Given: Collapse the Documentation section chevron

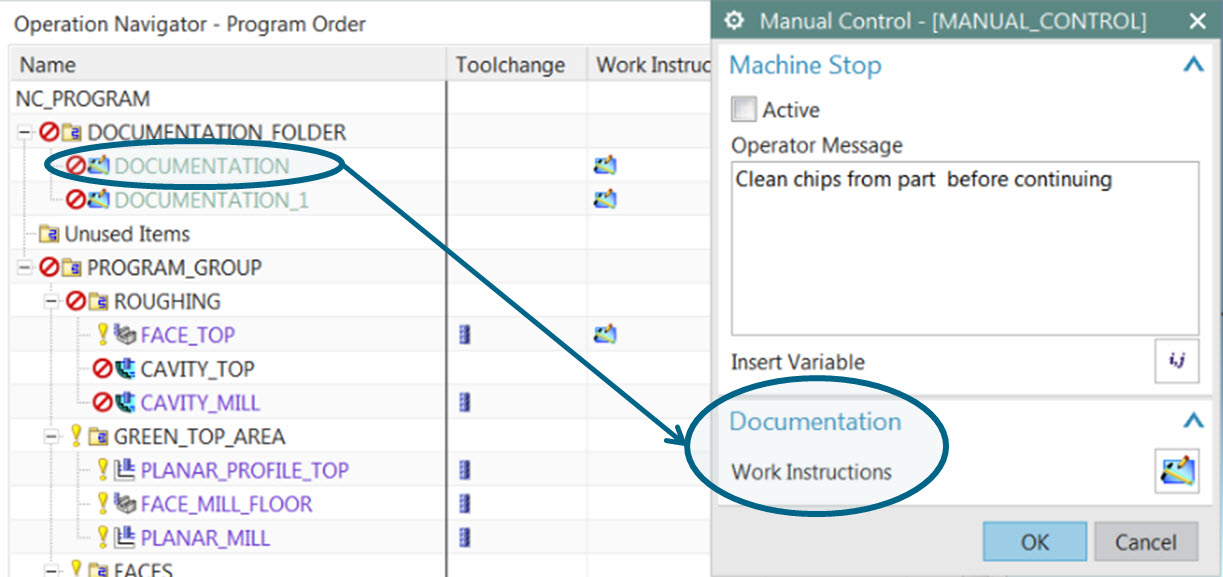Looking at the screenshot, I should pos(1192,422).
